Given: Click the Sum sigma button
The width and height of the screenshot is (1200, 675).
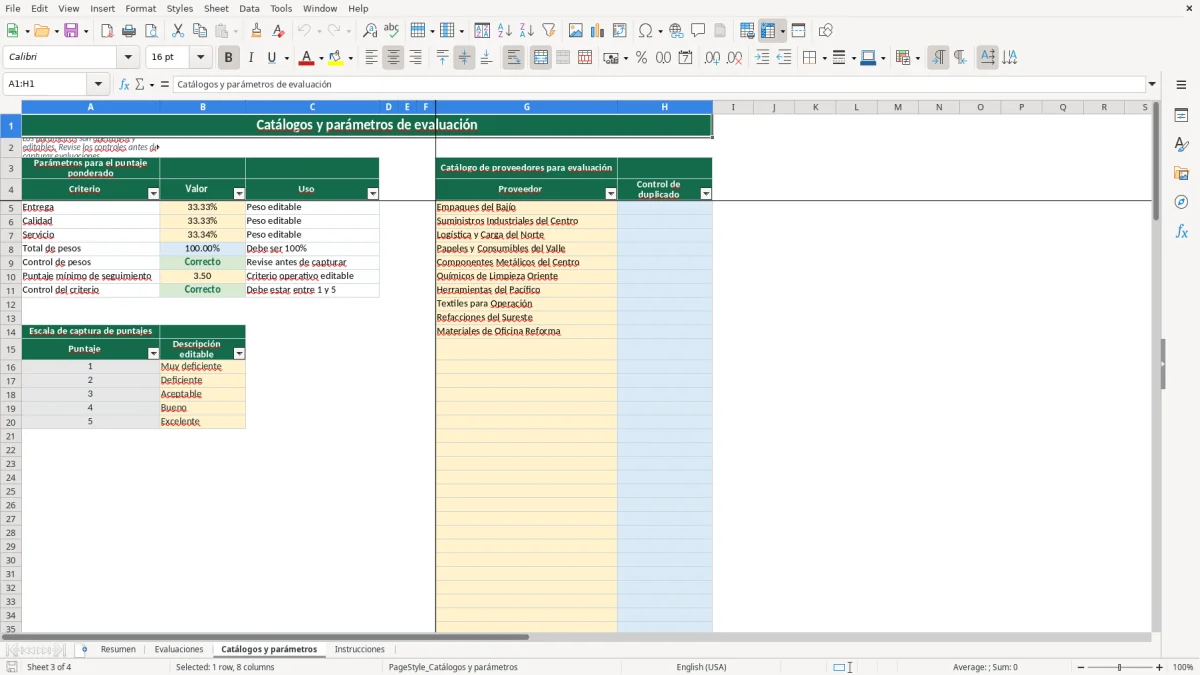Looking at the screenshot, I should click(x=140, y=84).
